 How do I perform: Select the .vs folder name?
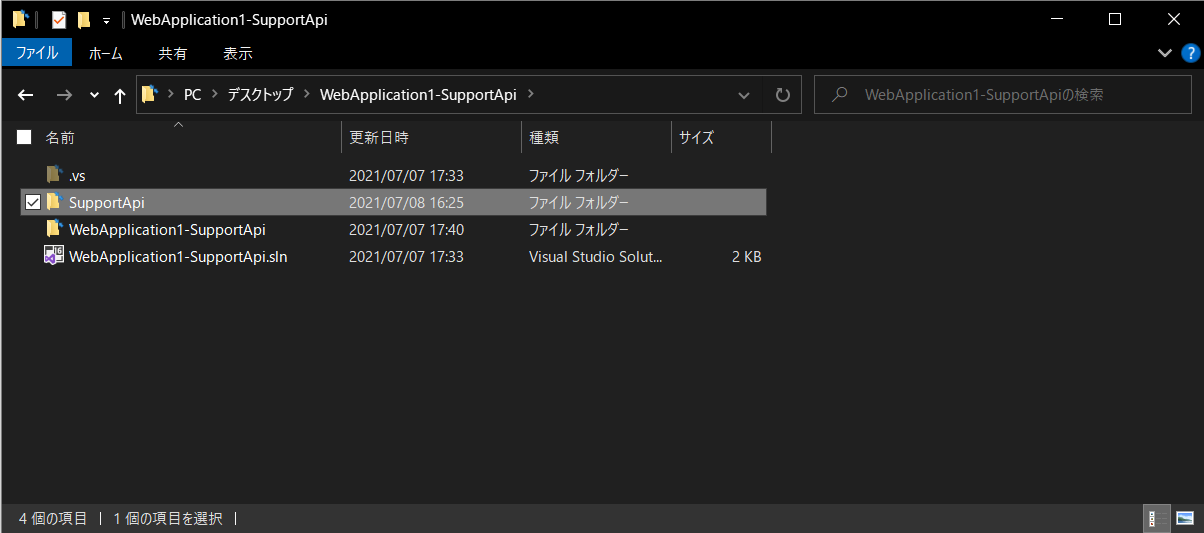tap(77, 175)
